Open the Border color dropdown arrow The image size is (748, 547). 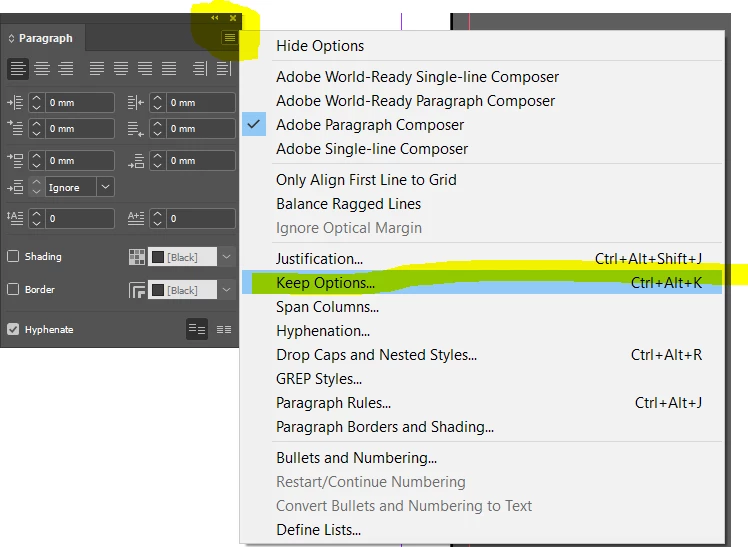pos(226,290)
